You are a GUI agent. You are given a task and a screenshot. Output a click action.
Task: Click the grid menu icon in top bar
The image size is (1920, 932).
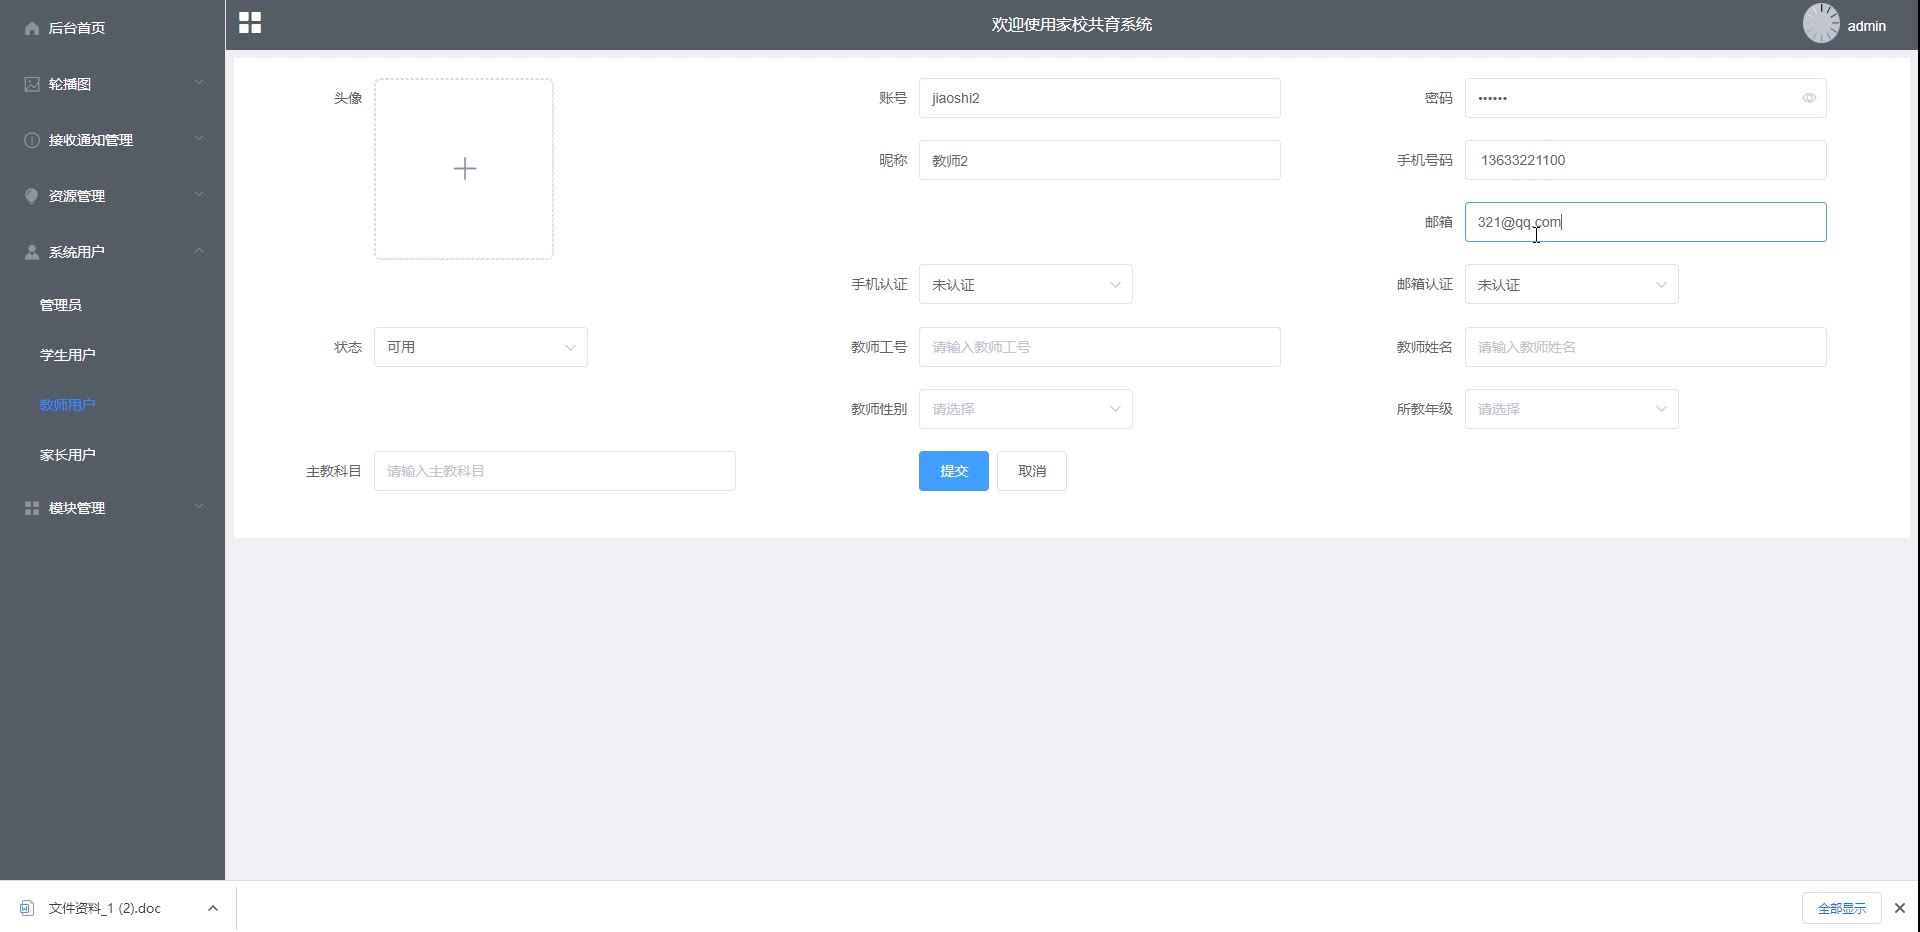click(250, 23)
